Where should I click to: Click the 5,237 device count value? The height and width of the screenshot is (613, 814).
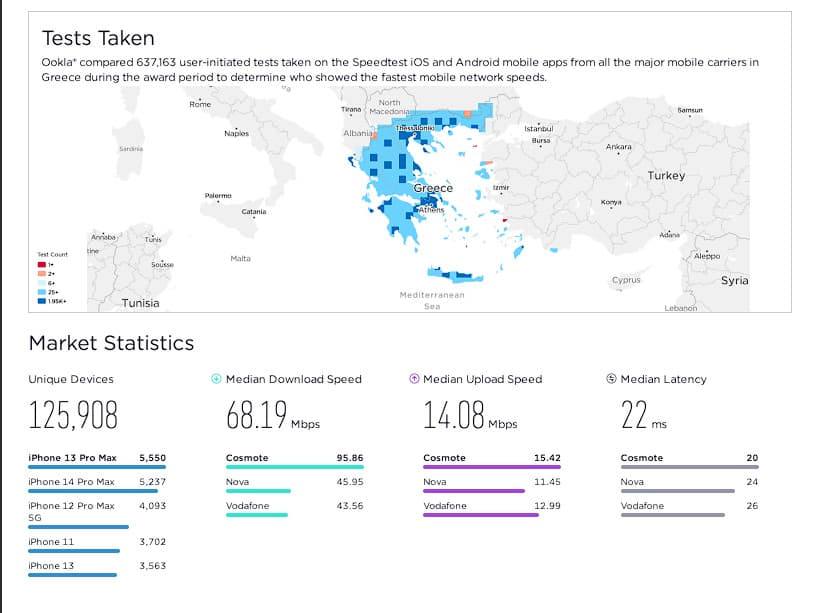pyautogui.click(x=153, y=482)
